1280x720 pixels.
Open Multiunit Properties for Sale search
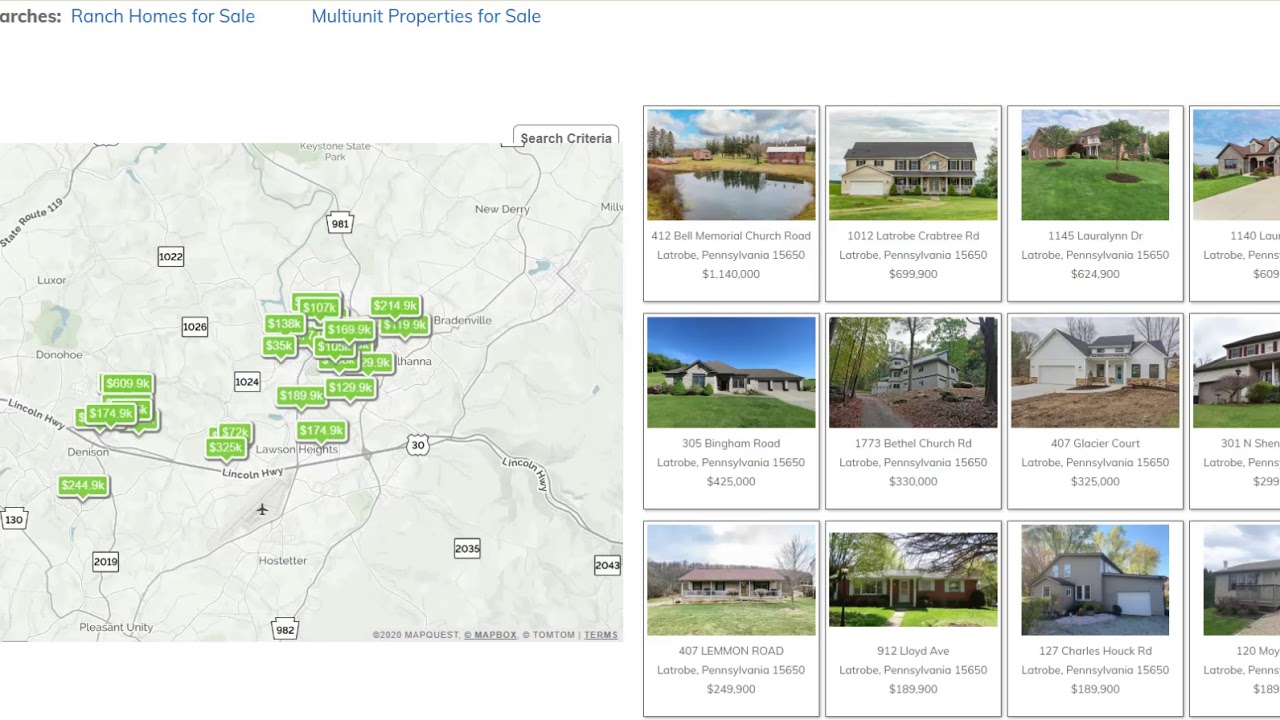tap(426, 16)
